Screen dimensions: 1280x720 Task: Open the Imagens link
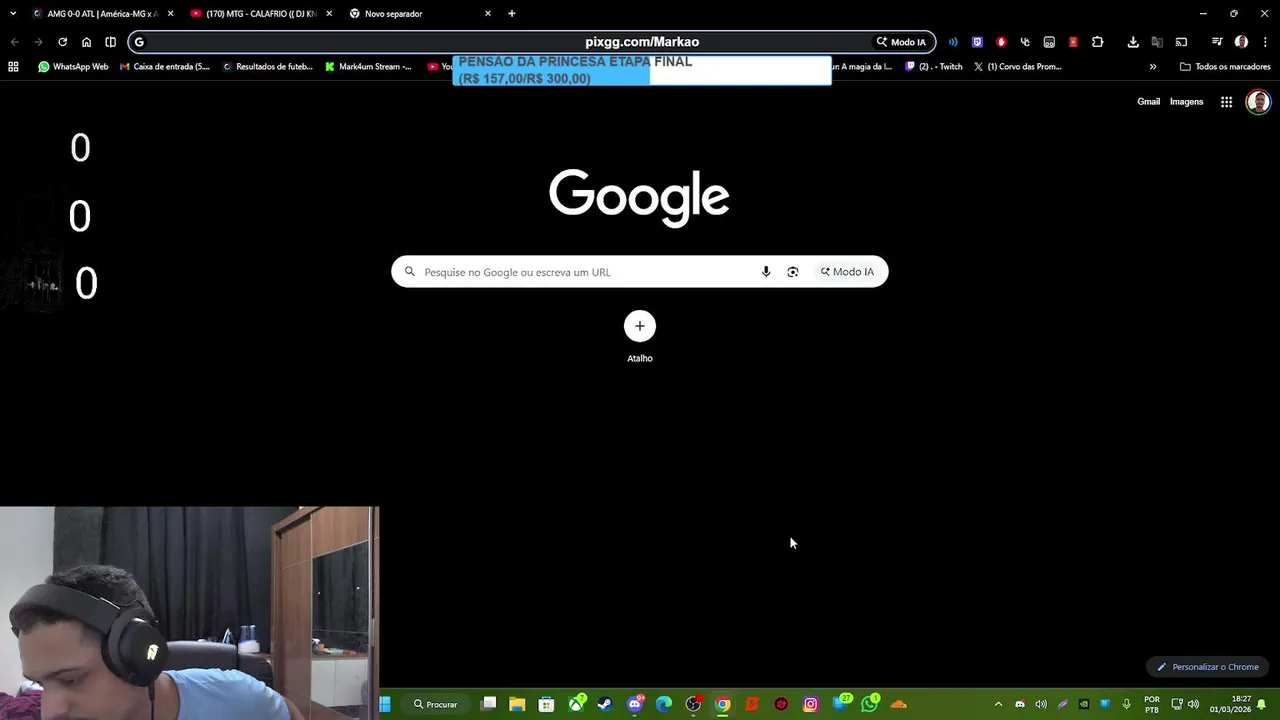point(1186,102)
